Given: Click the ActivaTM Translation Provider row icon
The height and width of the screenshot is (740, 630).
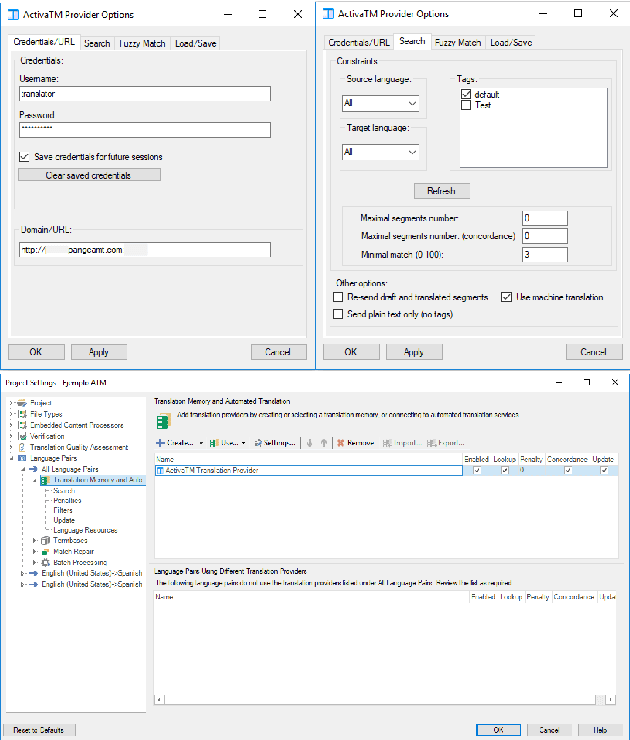Looking at the screenshot, I should coord(160,470).
